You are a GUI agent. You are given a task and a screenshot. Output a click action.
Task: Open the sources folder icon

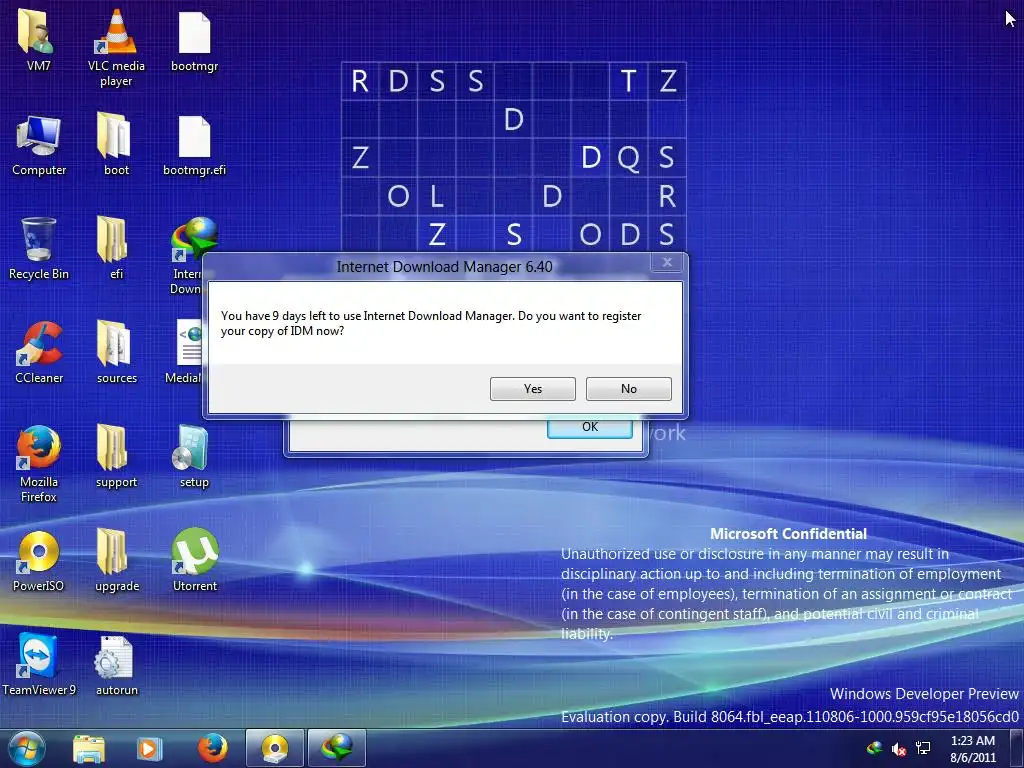click(116, 353)
